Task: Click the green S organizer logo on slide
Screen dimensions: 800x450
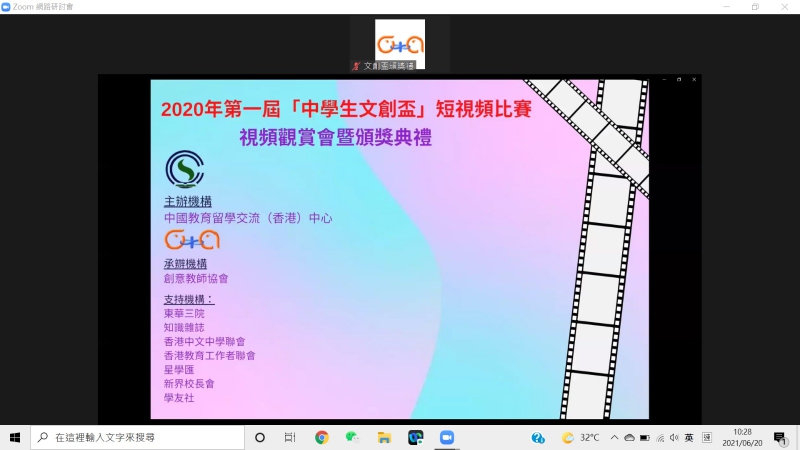Action: tap(185, 169)
